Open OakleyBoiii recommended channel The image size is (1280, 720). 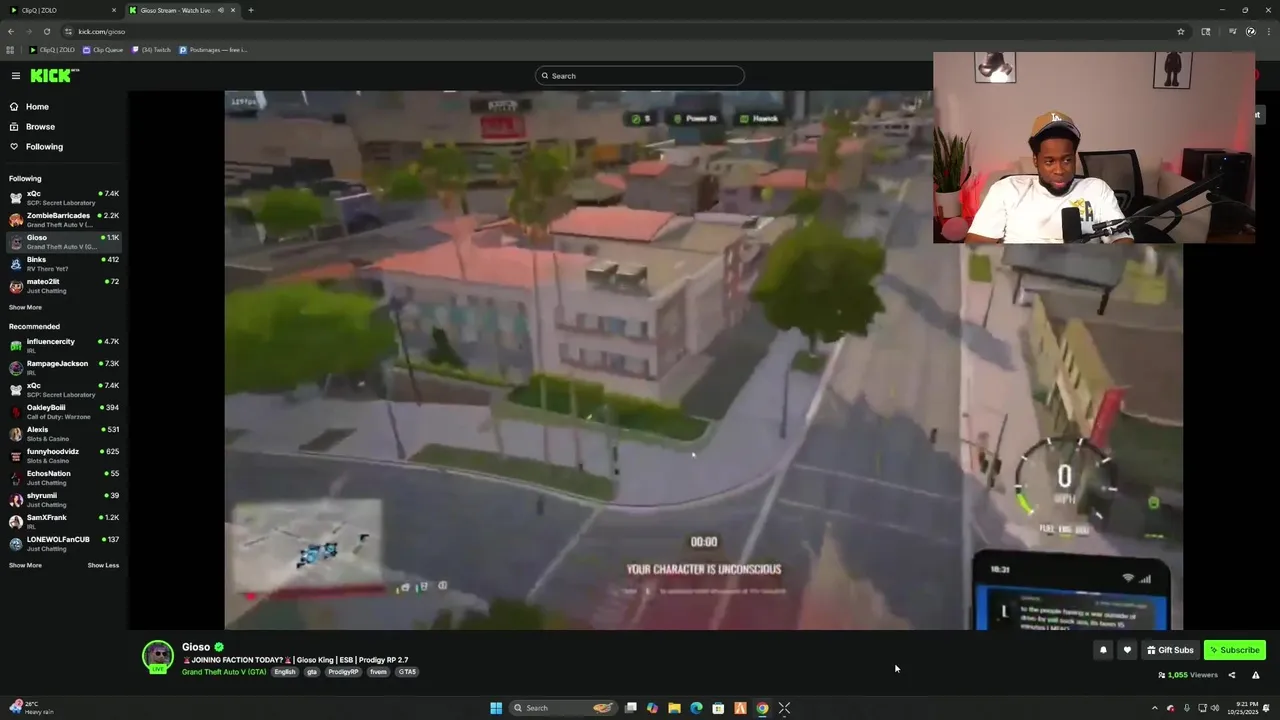coord(64,412)
